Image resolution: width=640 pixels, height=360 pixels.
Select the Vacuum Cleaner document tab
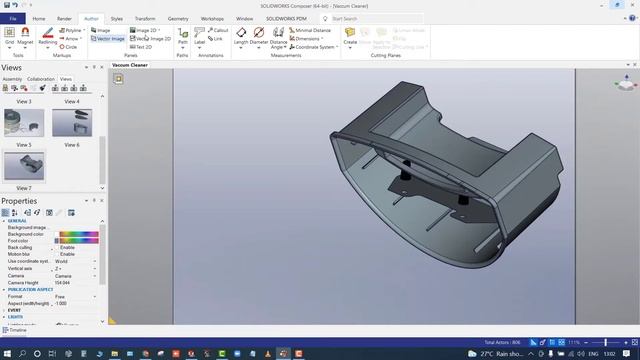[130, 65]
